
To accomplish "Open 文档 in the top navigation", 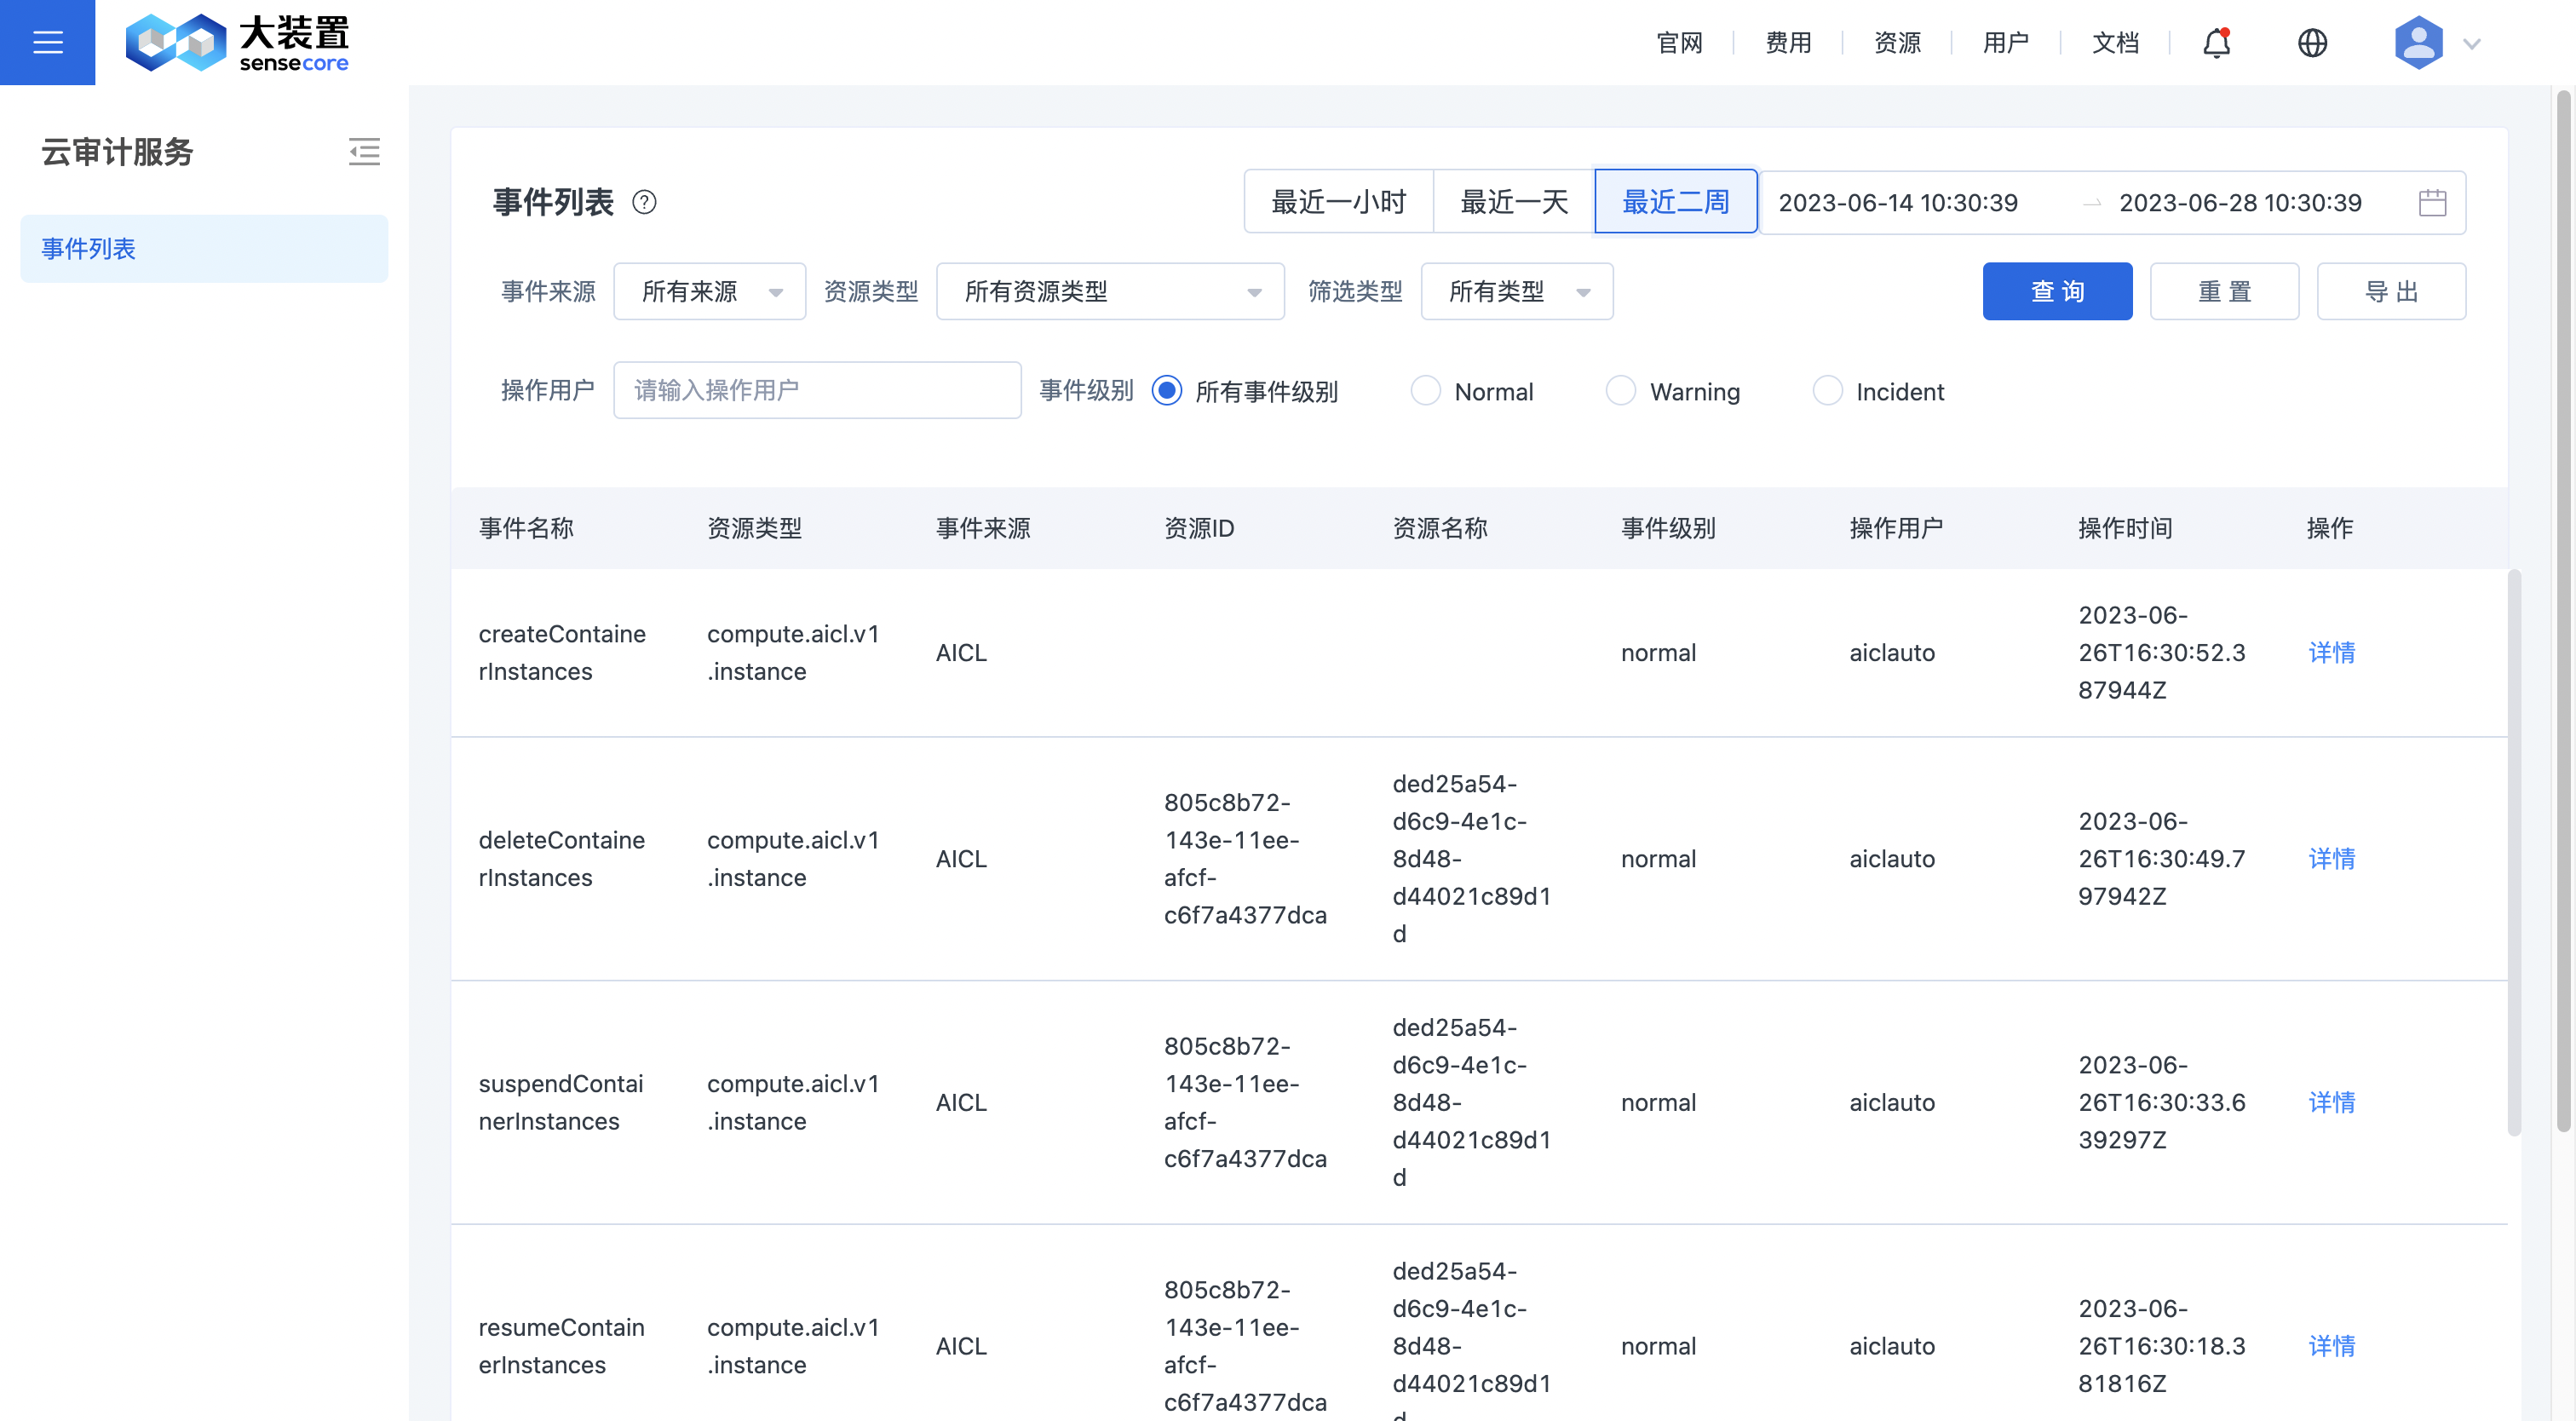I will coord(2115,43).
